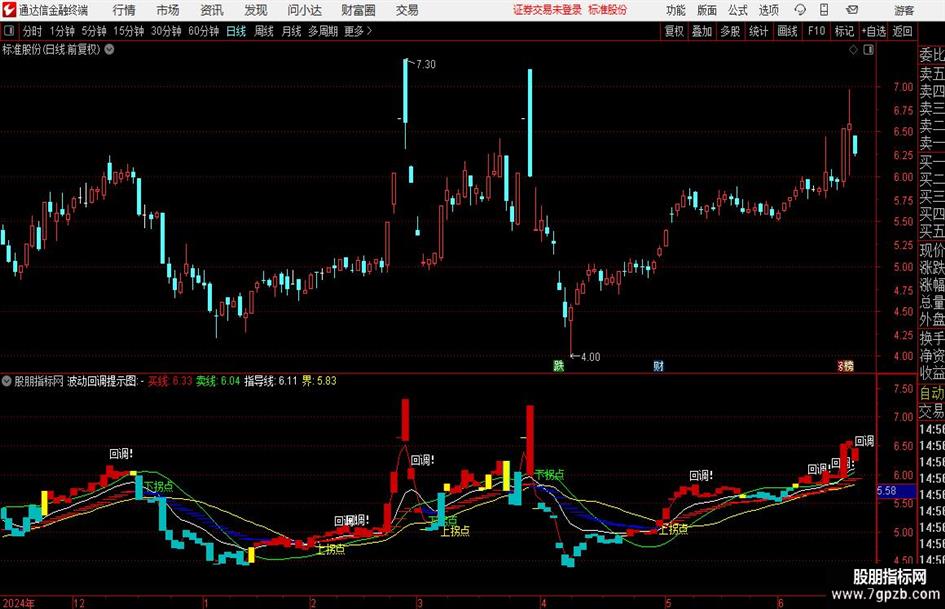Click the green 下拐点 label near month 12

pyautogui.click(x=159, y=486)
